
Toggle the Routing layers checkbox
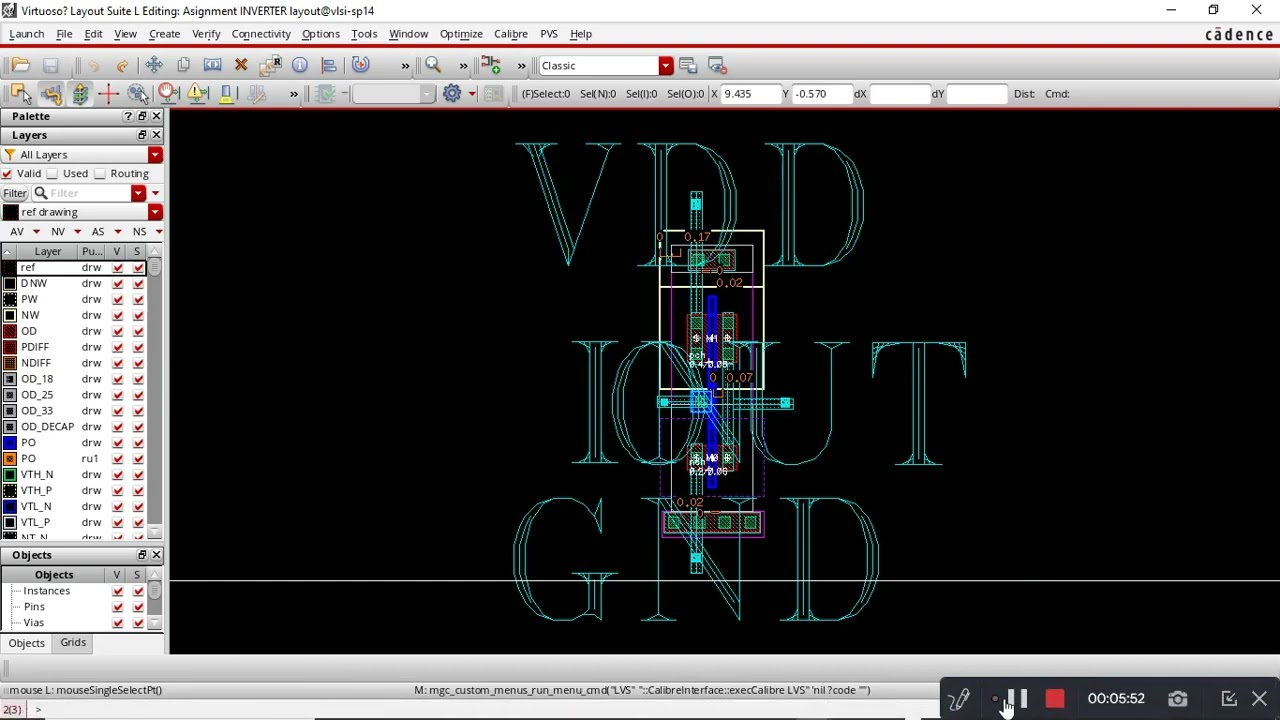(100, 174)
